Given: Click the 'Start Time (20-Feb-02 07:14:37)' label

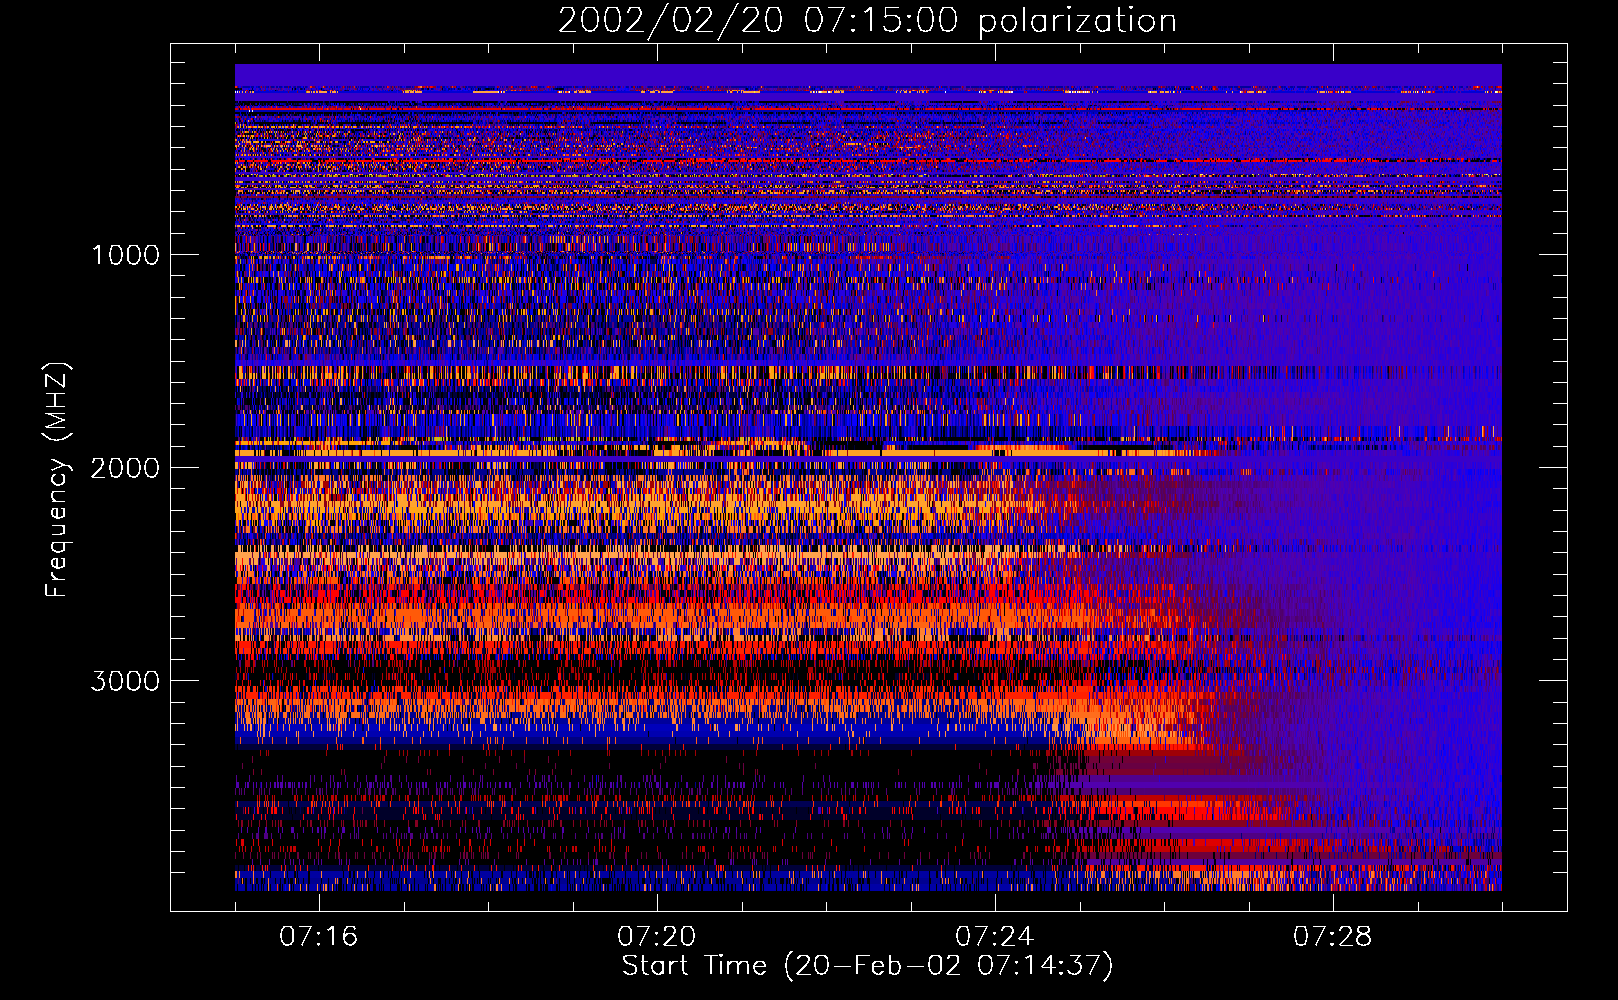Looking at the screenshot, I should tap(867, 966).
